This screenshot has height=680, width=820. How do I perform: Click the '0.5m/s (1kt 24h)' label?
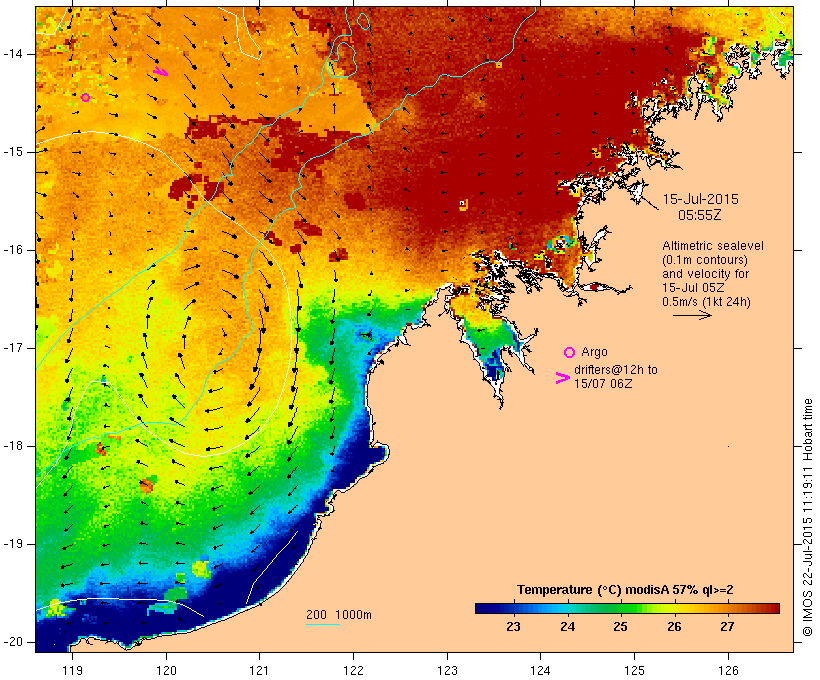click(x=706, y=302)
